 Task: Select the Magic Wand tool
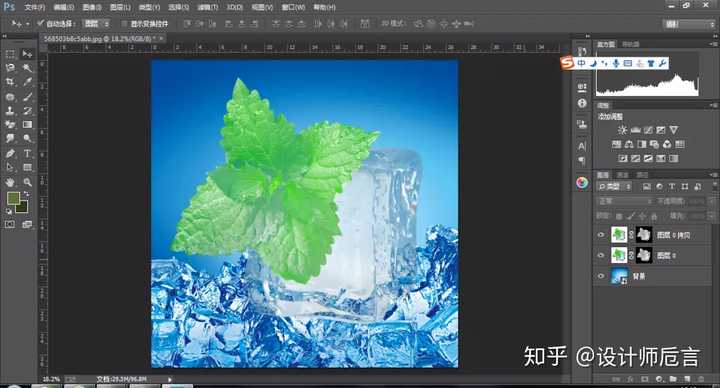click(27, 68)
